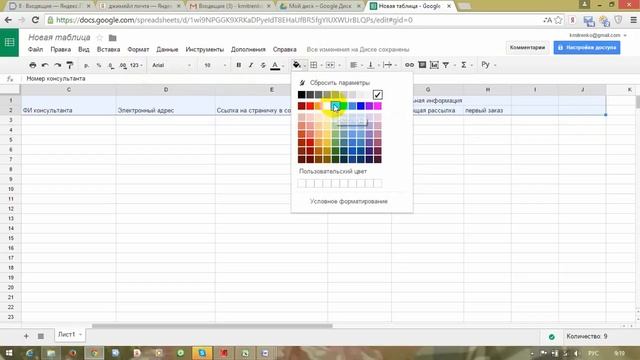Screen dimensions: 640x360
Task: Expand the Лист1 sheet tab menu arrow
Action: pos(80,335)
